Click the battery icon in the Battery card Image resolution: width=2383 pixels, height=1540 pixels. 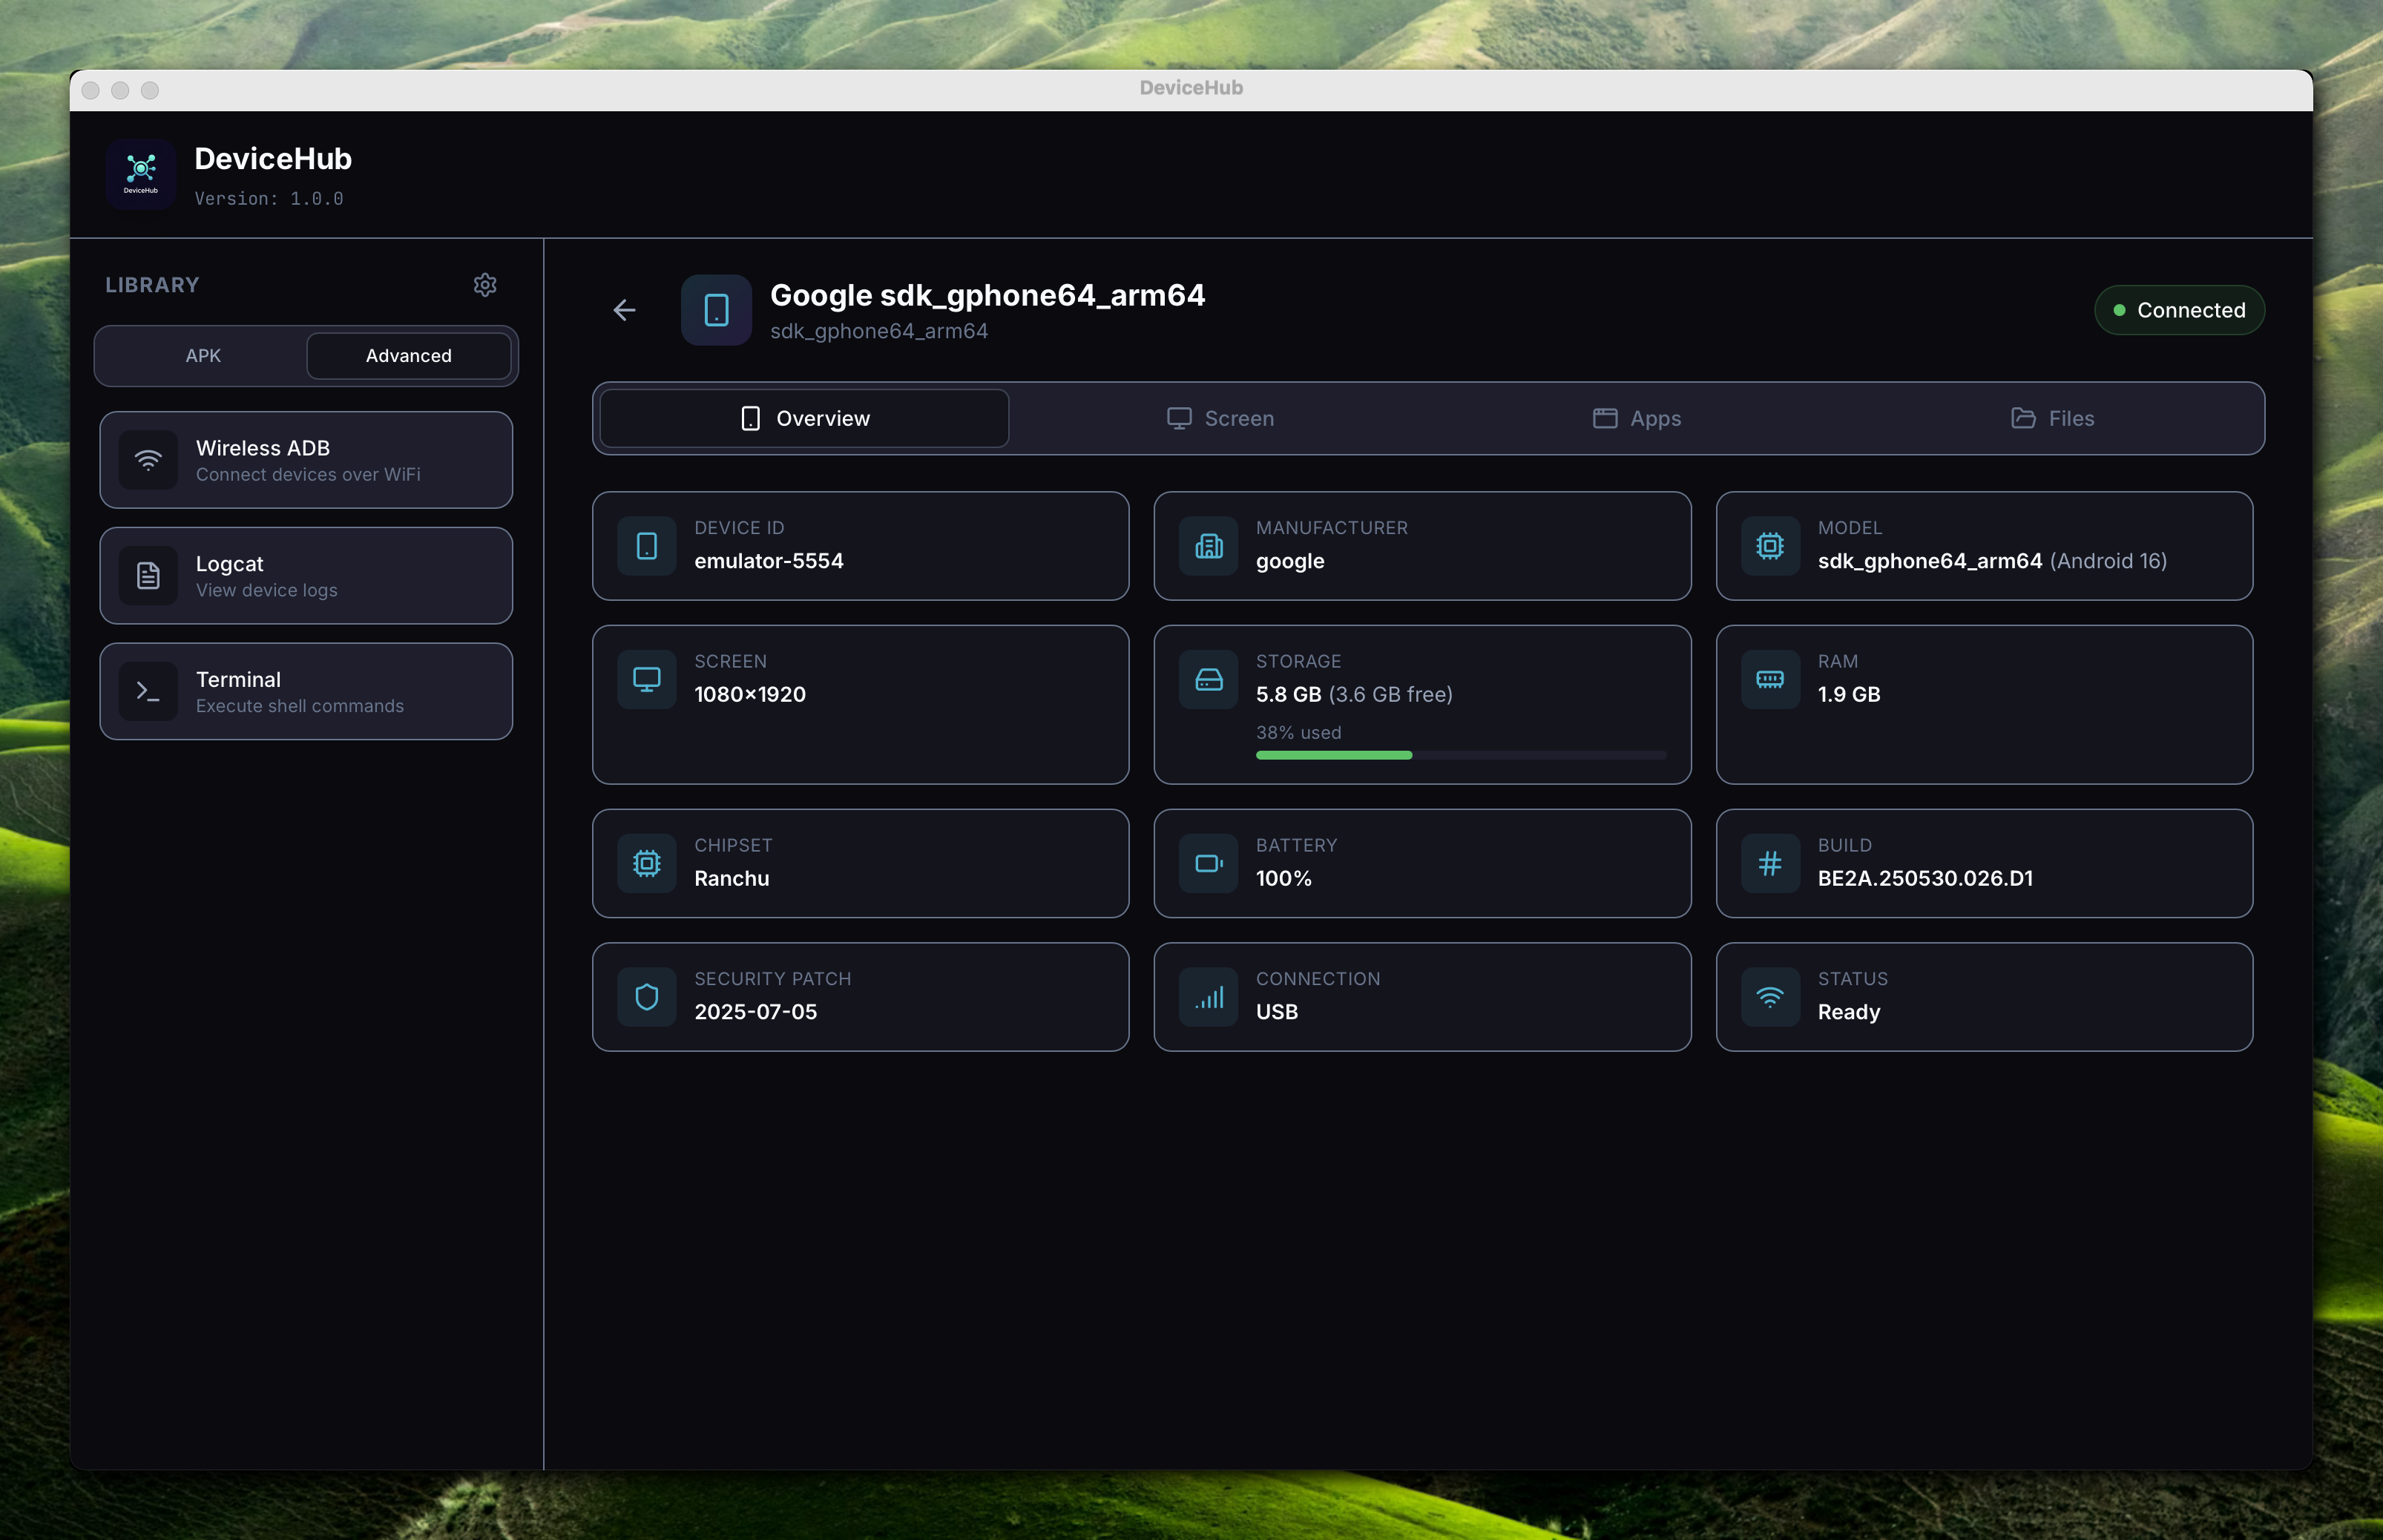1208,863
